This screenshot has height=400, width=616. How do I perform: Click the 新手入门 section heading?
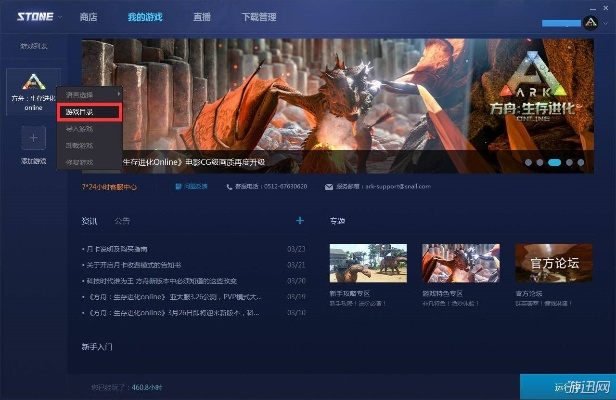[x=97, y=347]
